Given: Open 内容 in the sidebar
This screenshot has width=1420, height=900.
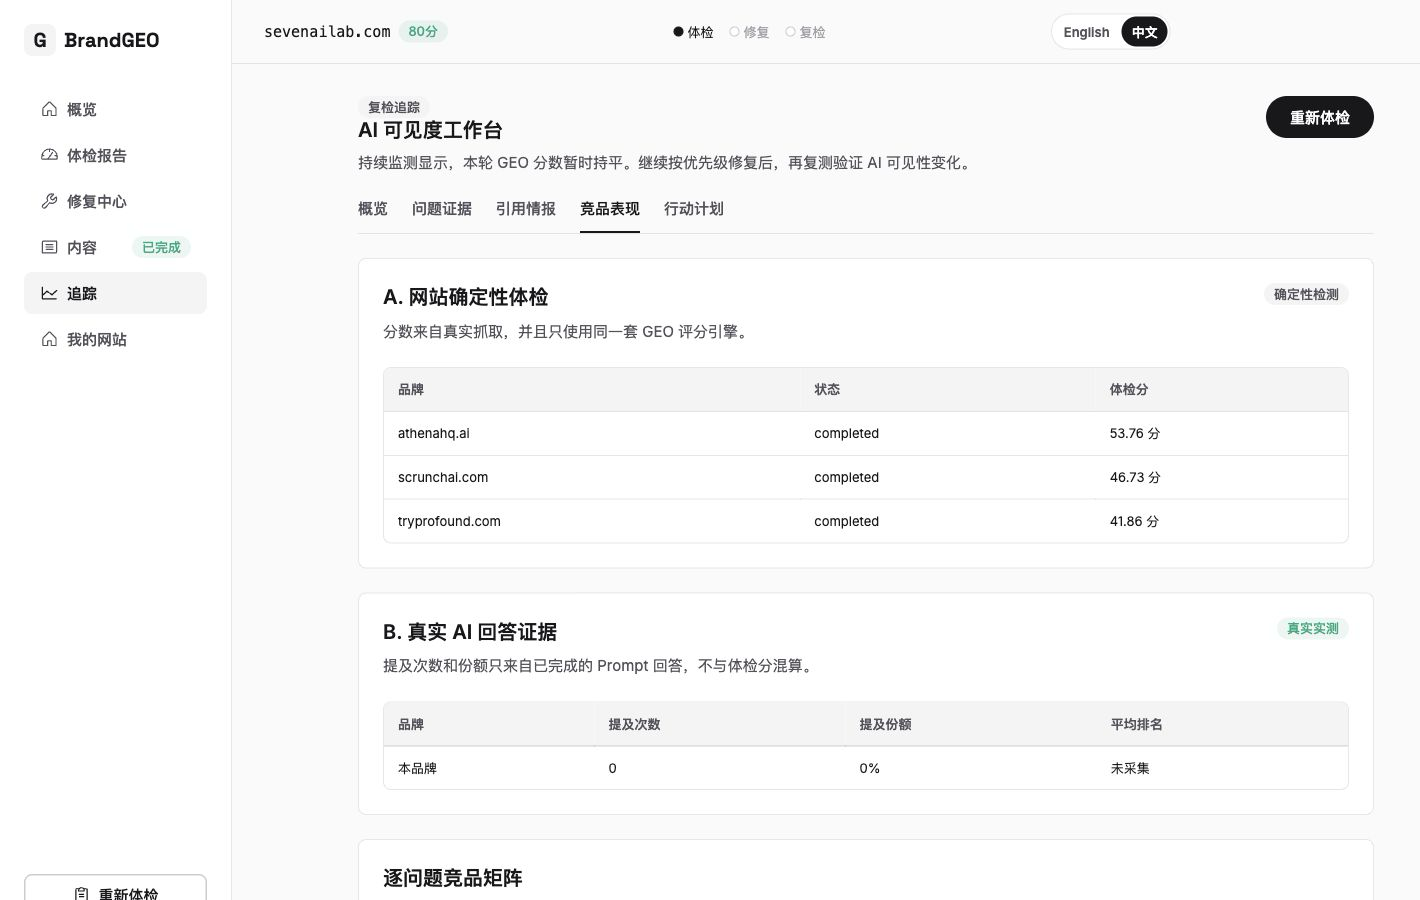Looking at the screenshot, I should click(x=115, y=247).
